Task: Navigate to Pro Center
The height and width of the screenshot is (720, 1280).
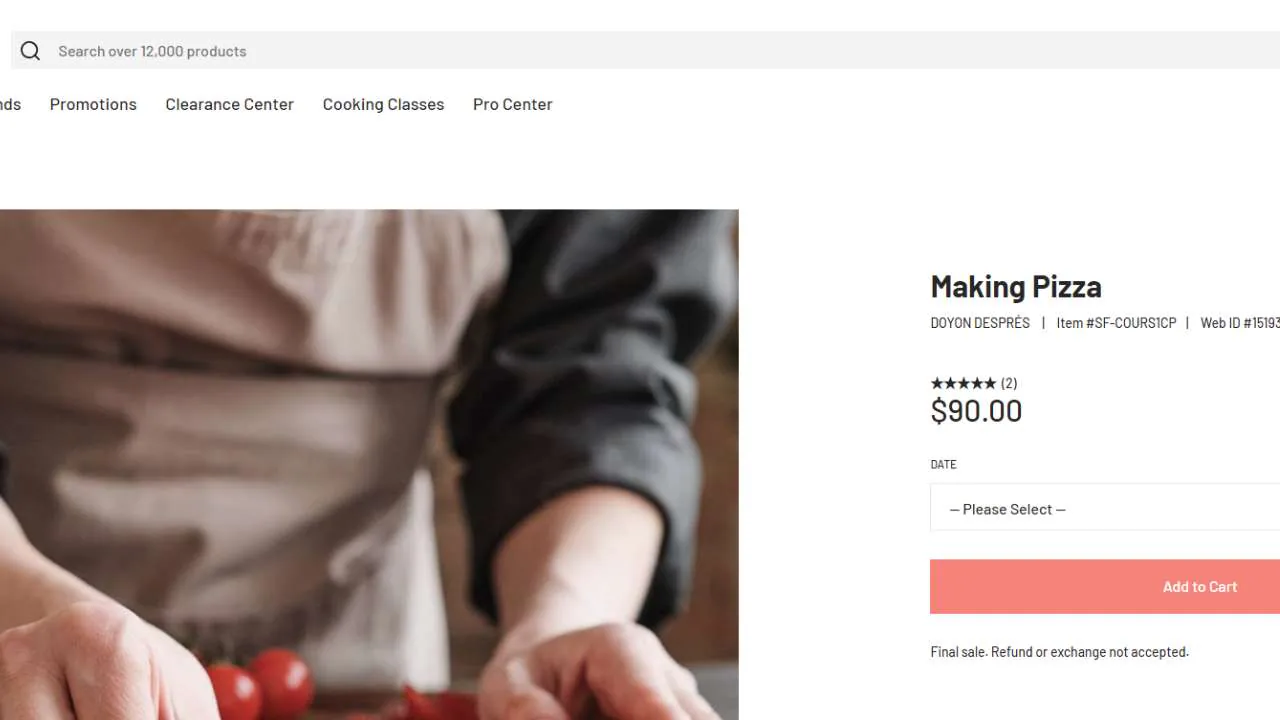Action: click(x=512, y=104)
